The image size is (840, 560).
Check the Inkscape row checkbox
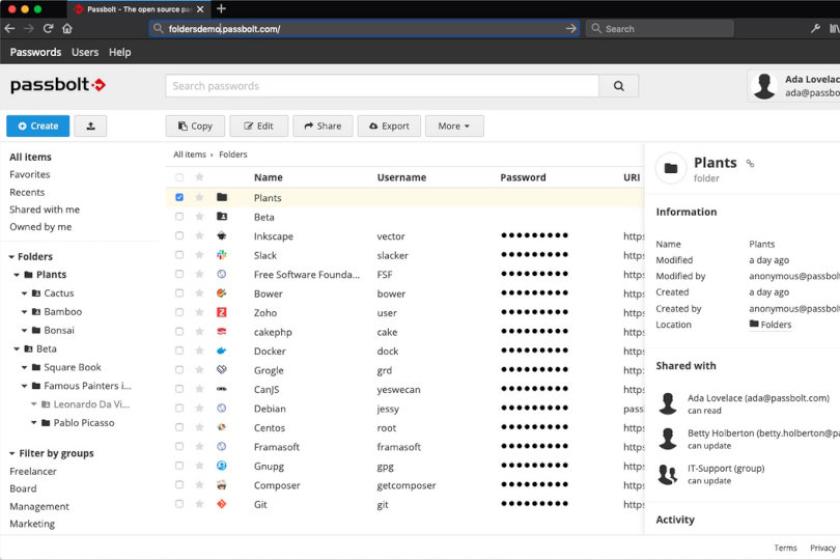[179, 236]
